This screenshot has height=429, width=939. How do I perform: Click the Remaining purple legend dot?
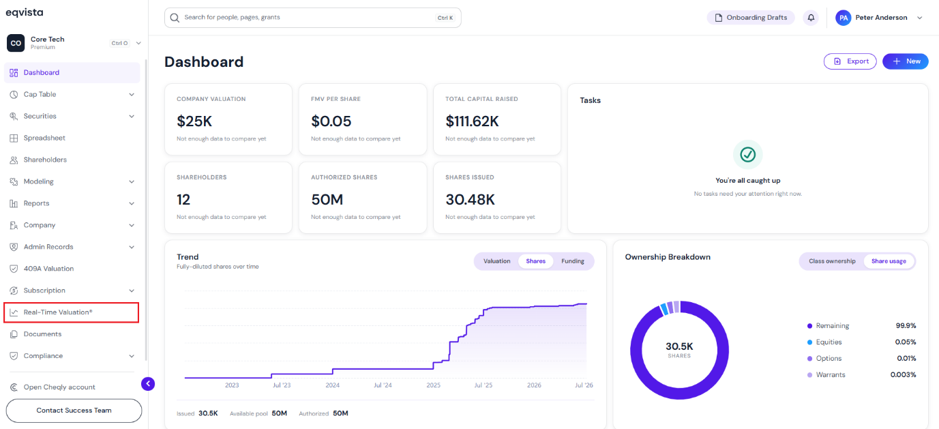coord(810,326)
